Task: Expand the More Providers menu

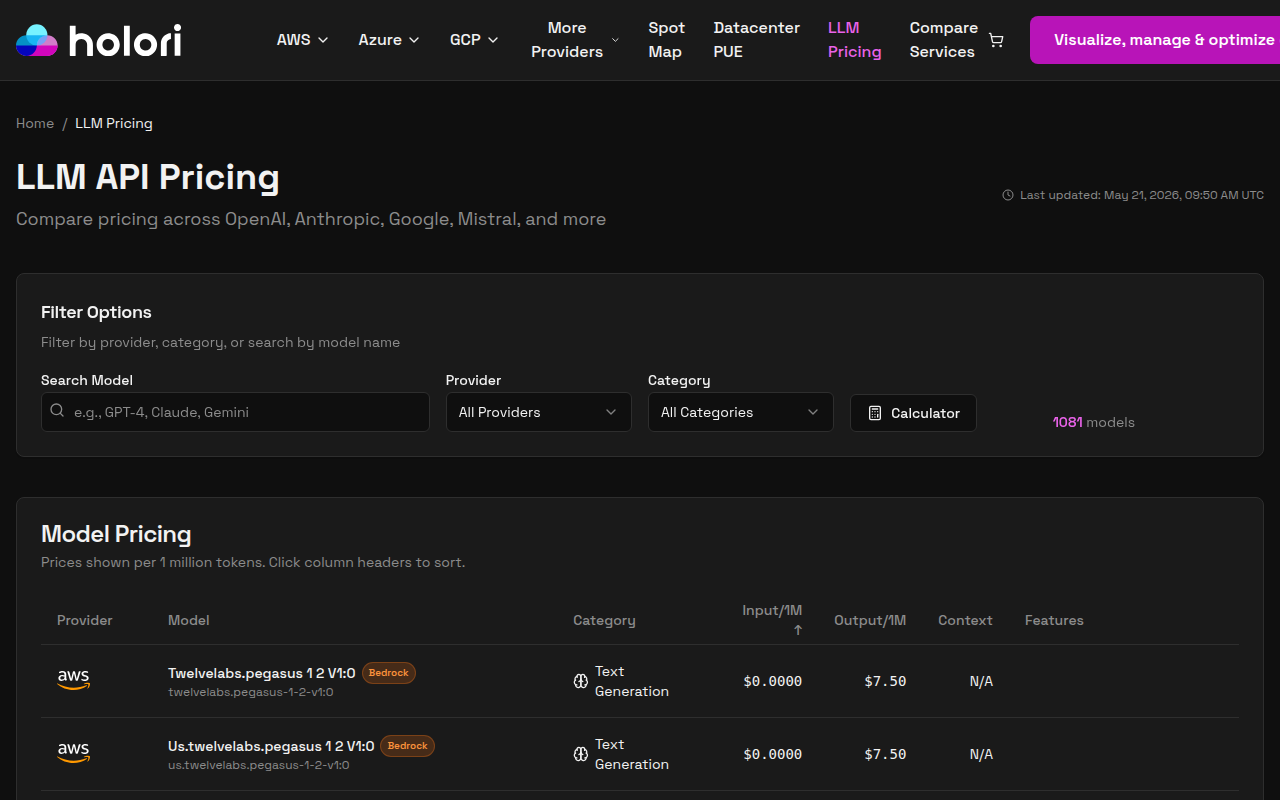Action: (575, 40)
